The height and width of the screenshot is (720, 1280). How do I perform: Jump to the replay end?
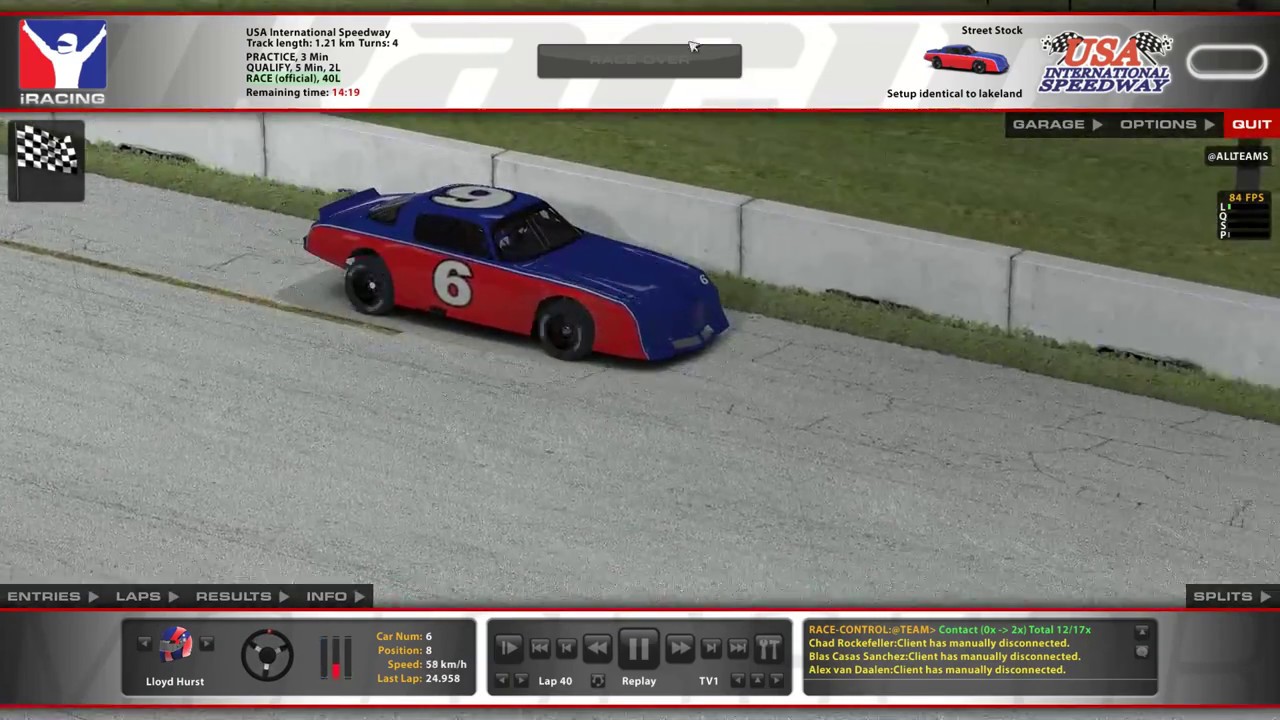point(738,648)
